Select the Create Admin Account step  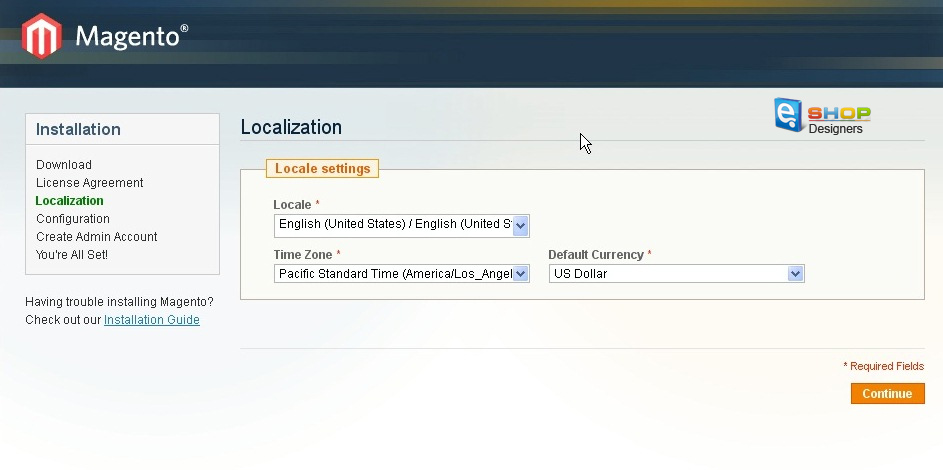click(x=97, y=237)
